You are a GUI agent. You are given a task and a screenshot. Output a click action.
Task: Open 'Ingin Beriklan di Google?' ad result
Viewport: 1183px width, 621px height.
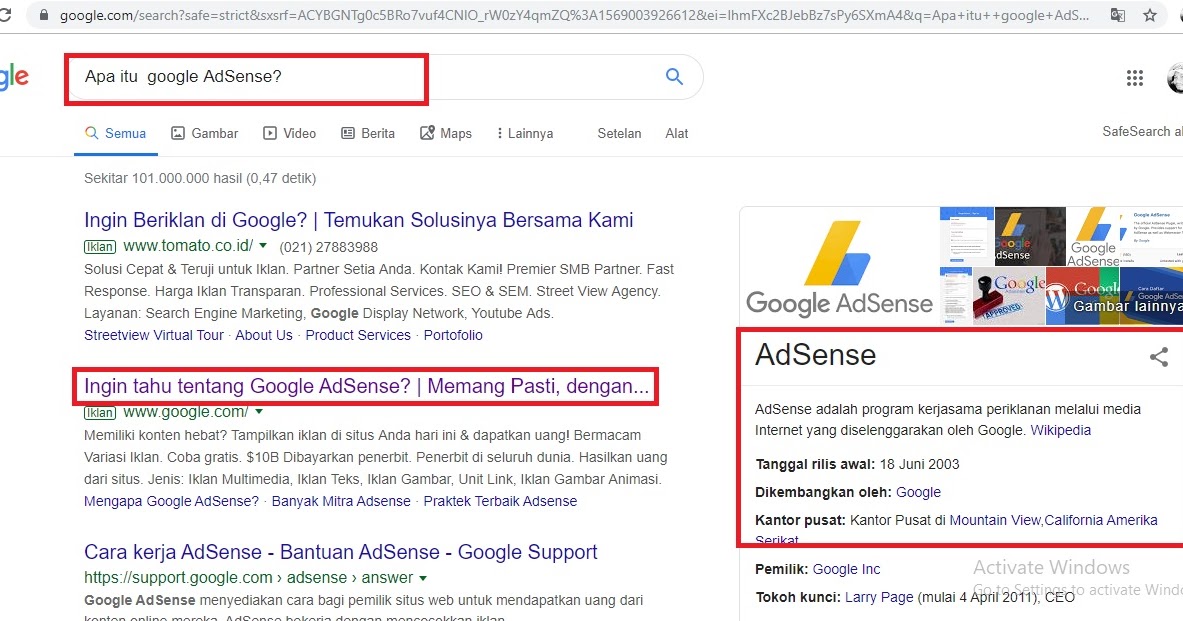[x=358, y=220]
